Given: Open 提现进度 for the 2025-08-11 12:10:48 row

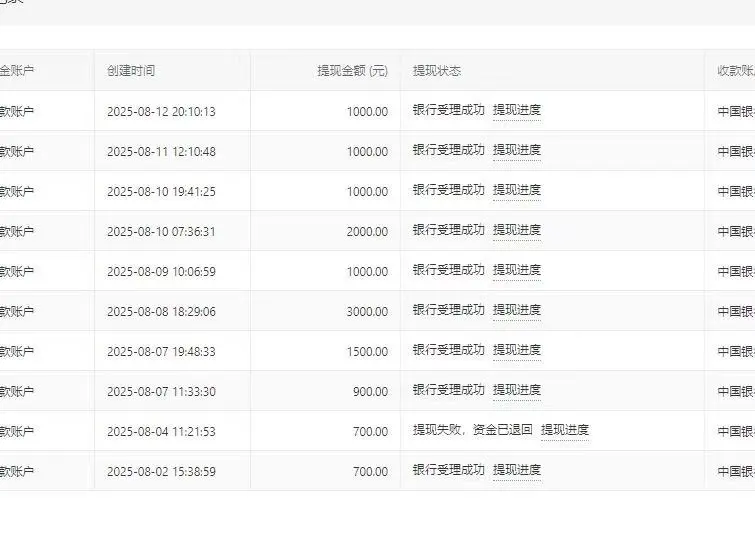Looking at the screenshot, I should [x=517, y=150].
